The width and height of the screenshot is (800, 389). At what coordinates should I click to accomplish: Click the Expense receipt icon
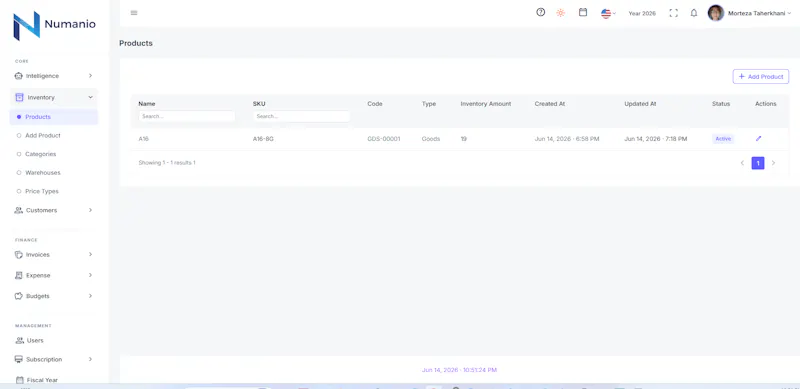coord(19,275)
